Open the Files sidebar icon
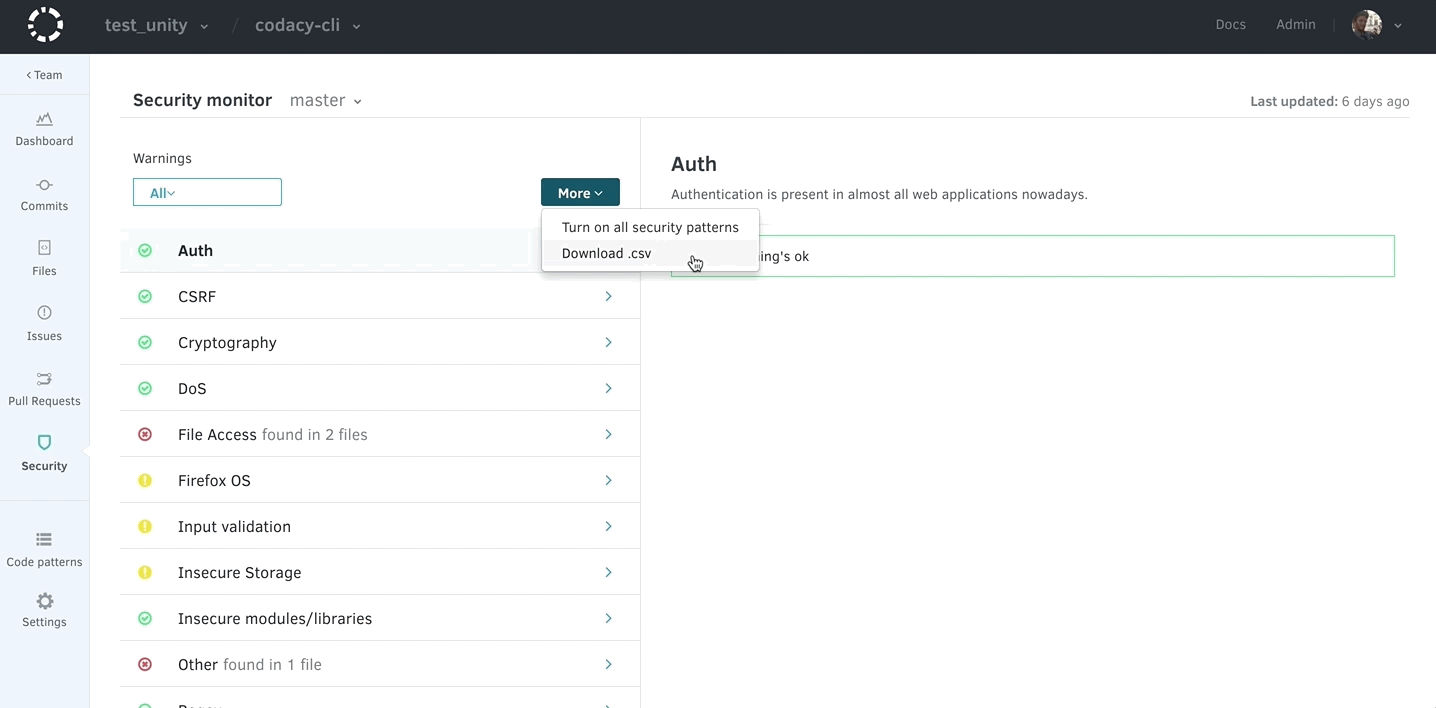This screenshot has width=1436, height=708. pos(44,248)
